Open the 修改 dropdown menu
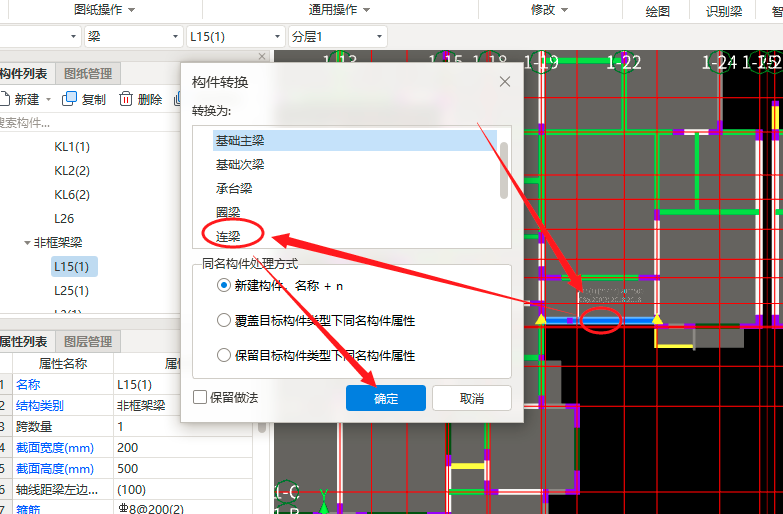Screen dimensions: 783x514 549,9
